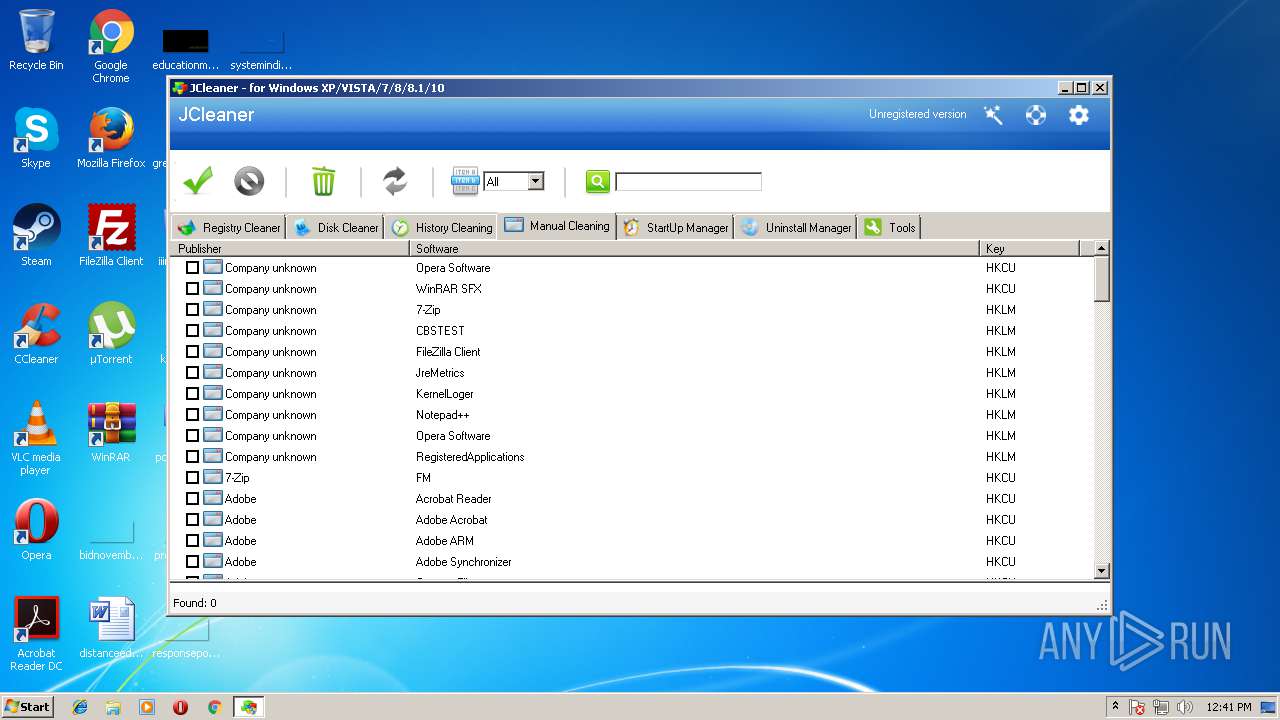
Task: Click Opera icon in the taskbar
Action: tap(180, 707)
